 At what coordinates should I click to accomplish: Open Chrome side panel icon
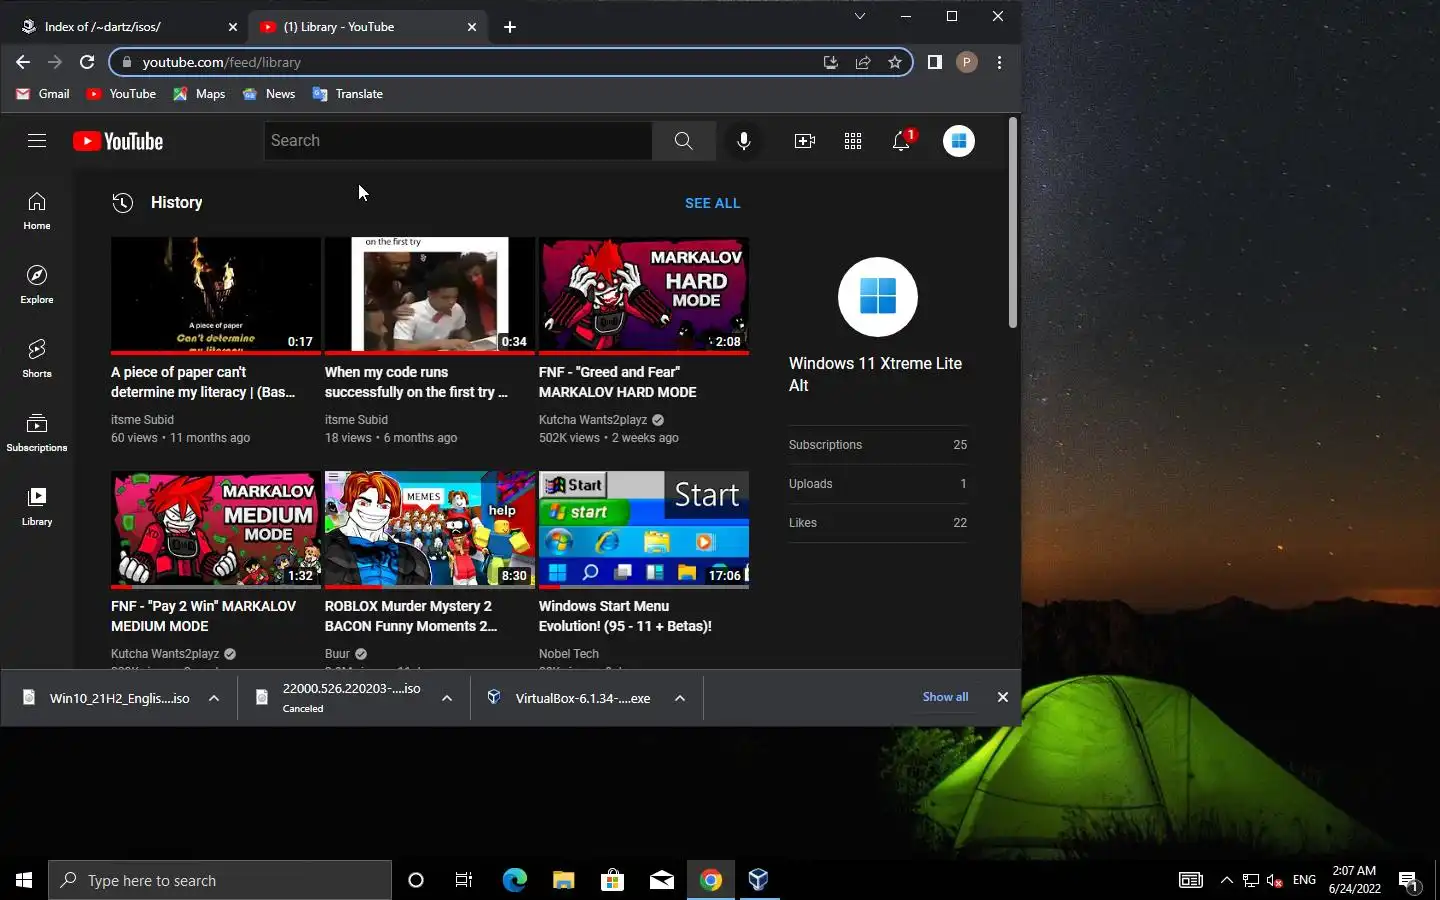935,62
